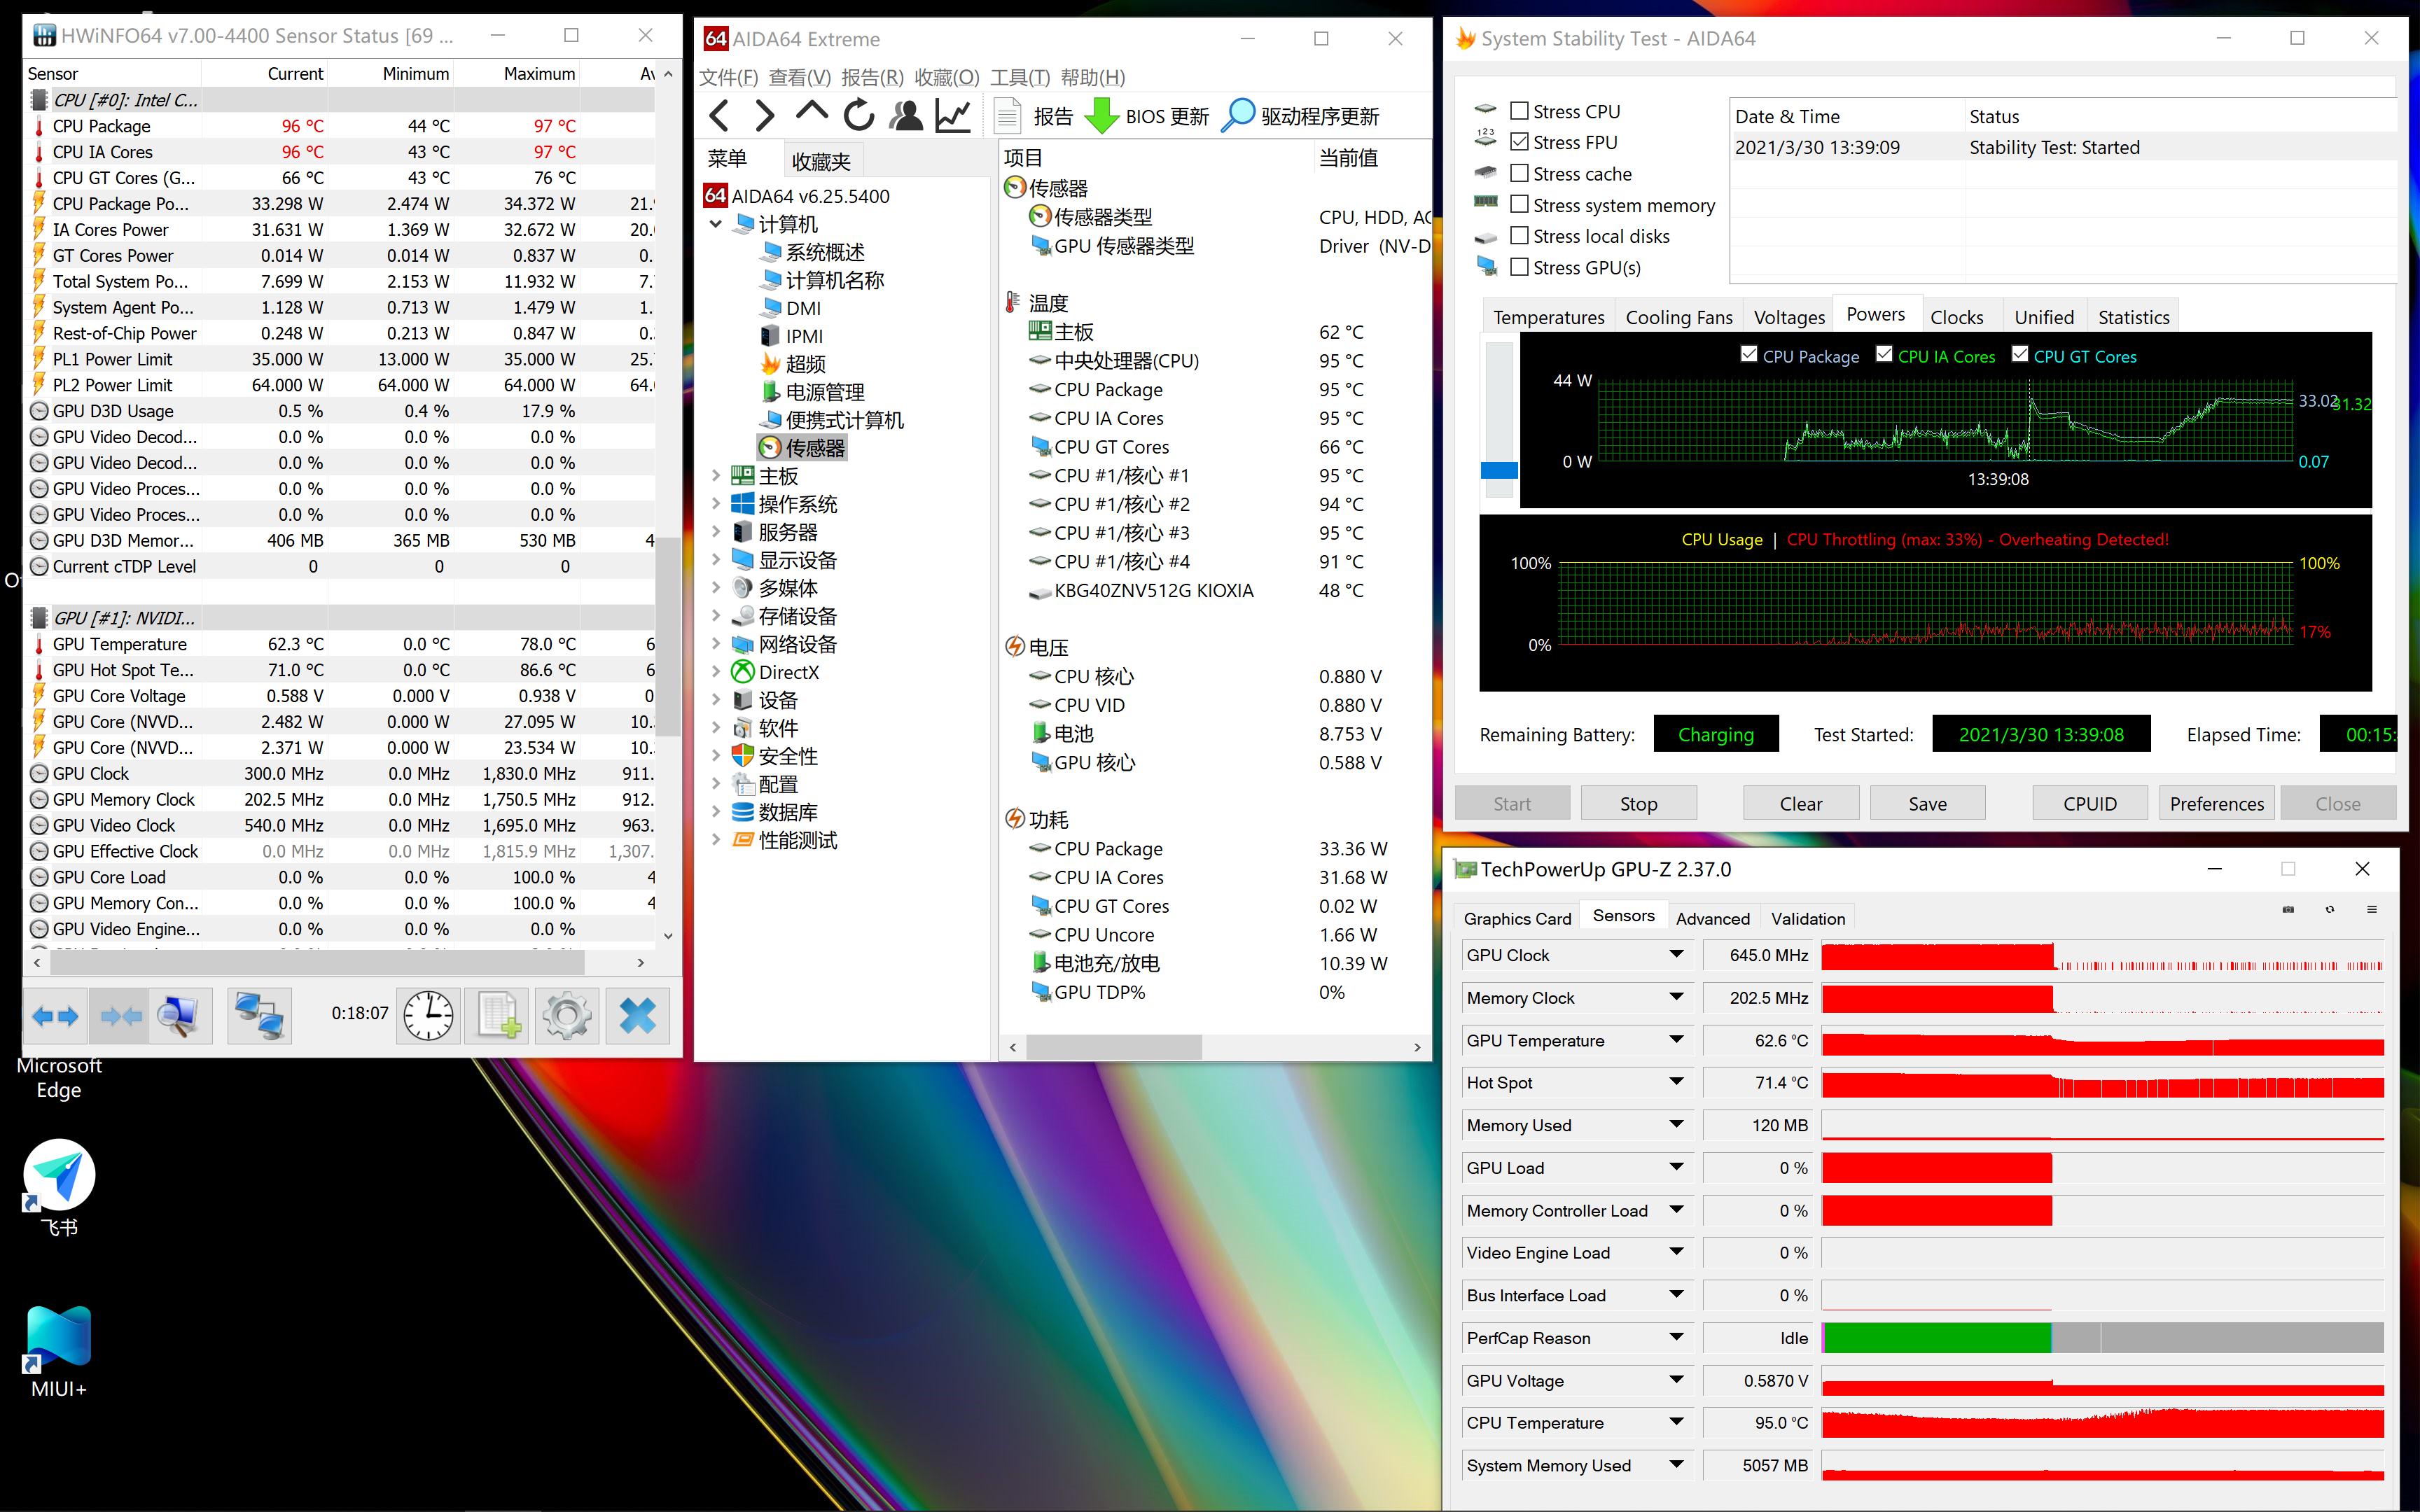Open the GPU Clock sensor dropdown arrow
The width and height of the screenshot is (2420, 1512).
point(1677,955)
